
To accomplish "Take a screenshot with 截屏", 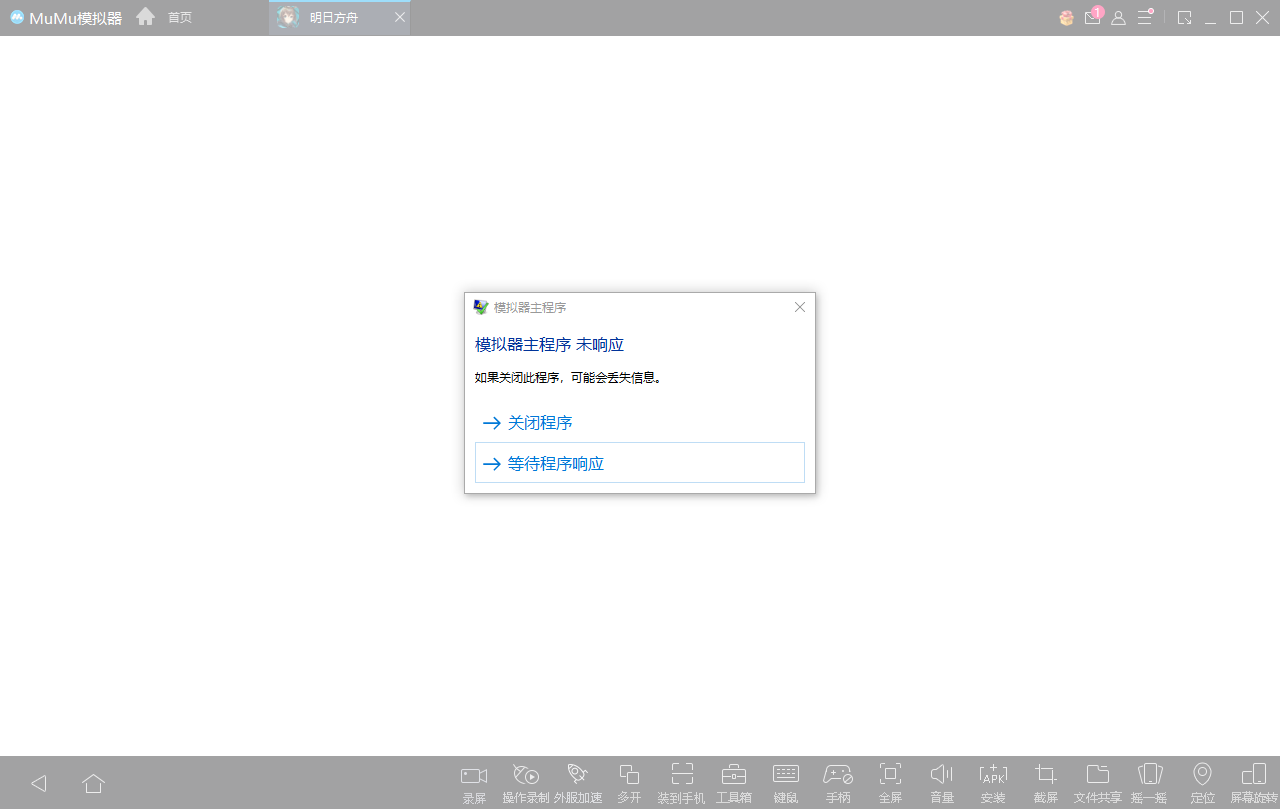I will [1046, 783].
